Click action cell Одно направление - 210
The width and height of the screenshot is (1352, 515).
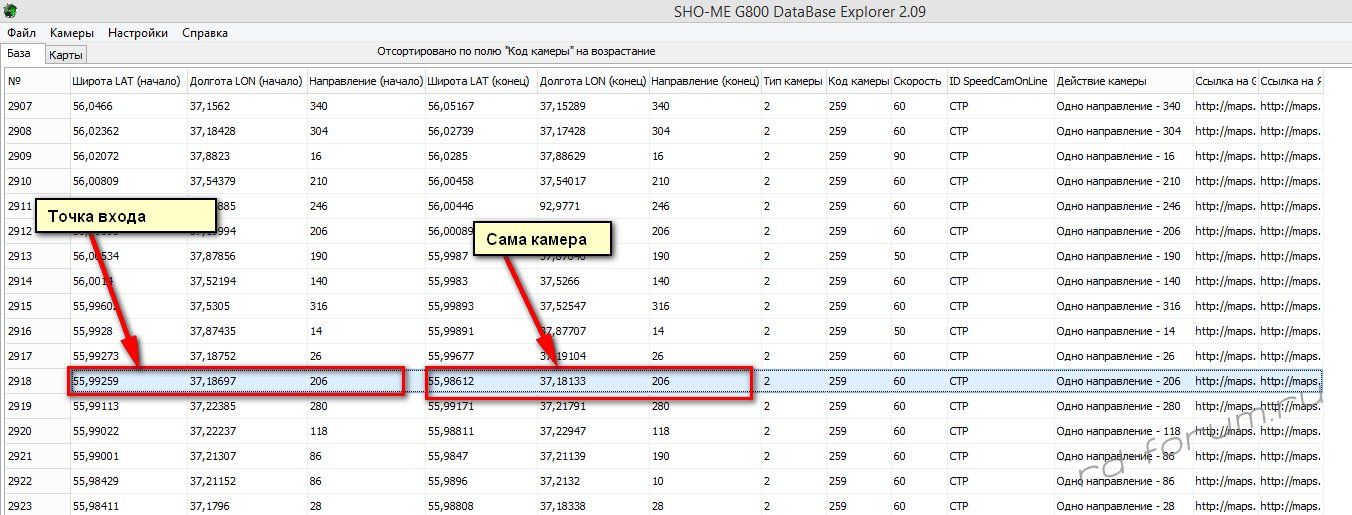click(1123, 181)
